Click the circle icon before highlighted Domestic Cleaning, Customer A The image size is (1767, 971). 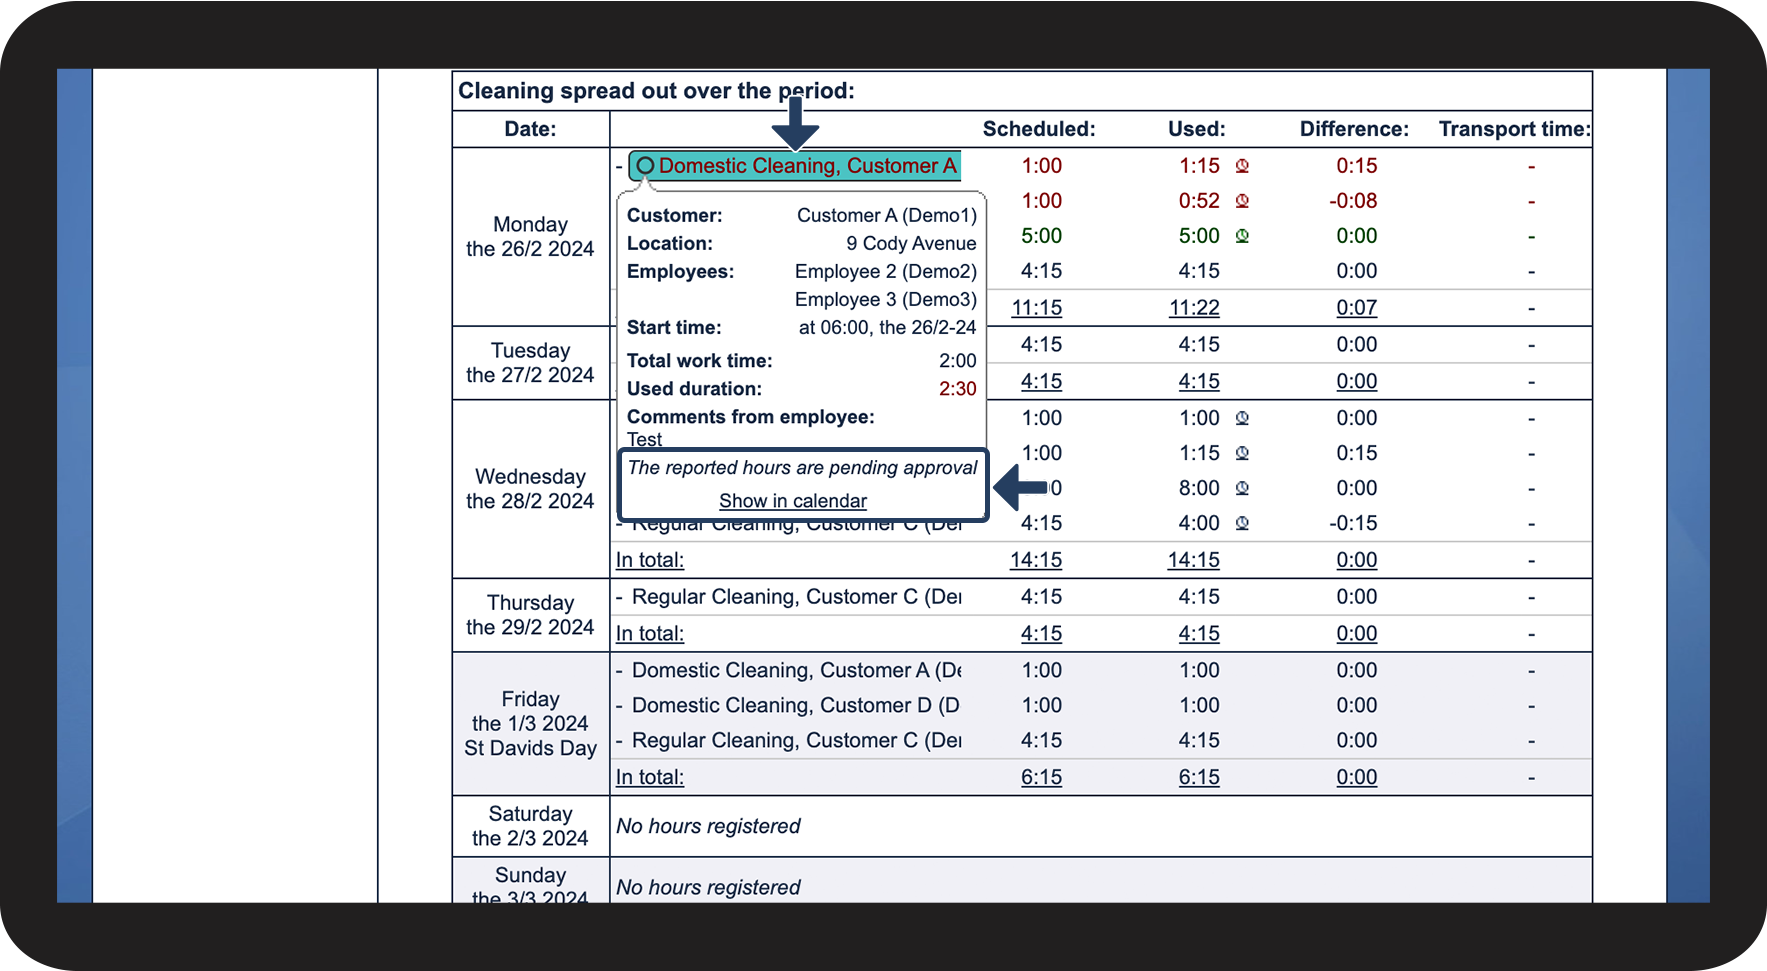point(646,166)
